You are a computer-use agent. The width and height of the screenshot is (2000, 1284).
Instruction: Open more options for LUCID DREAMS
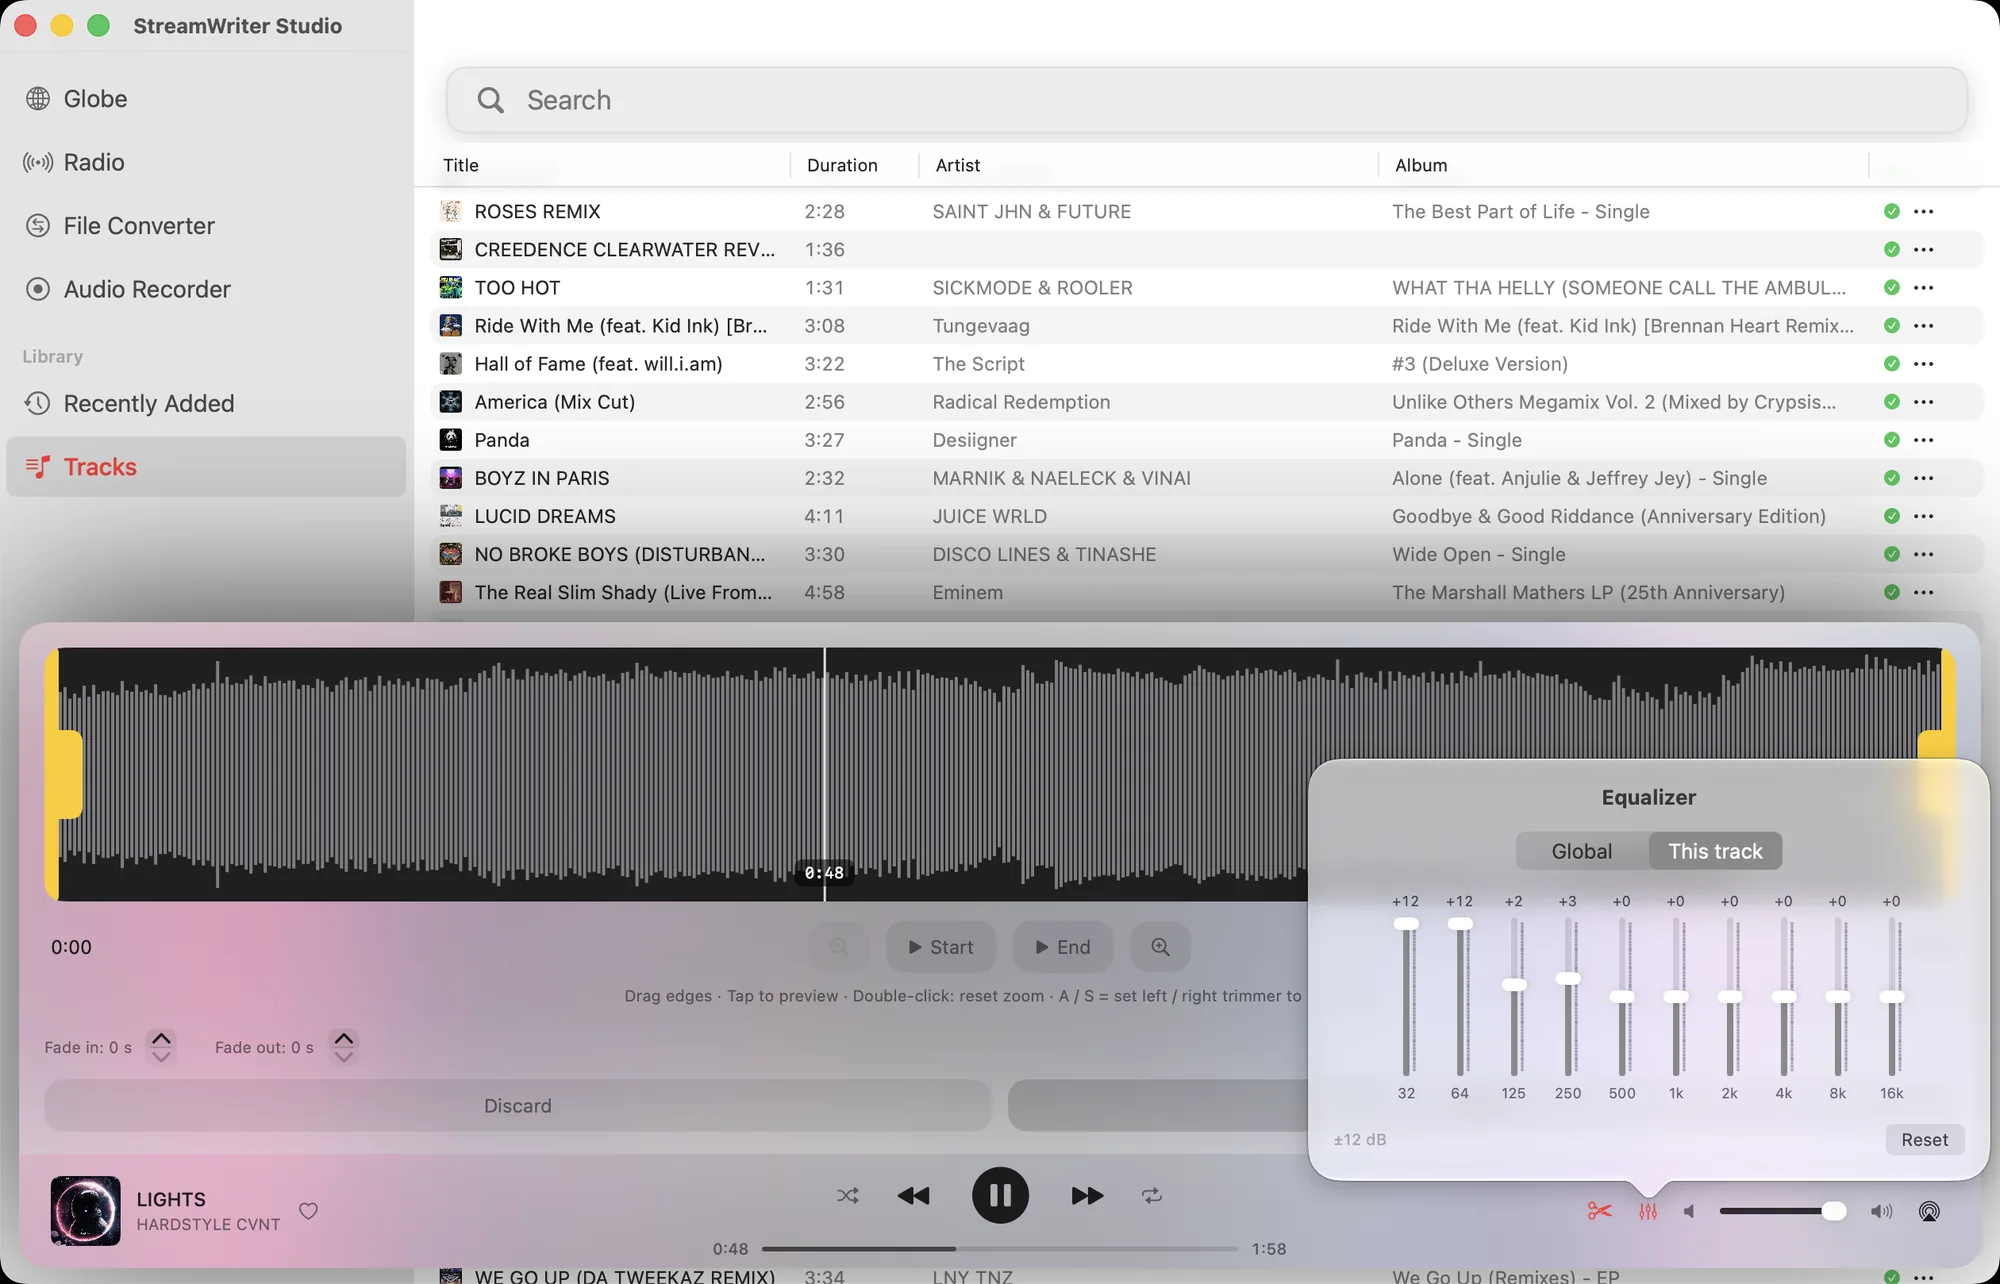(1923, 516)
